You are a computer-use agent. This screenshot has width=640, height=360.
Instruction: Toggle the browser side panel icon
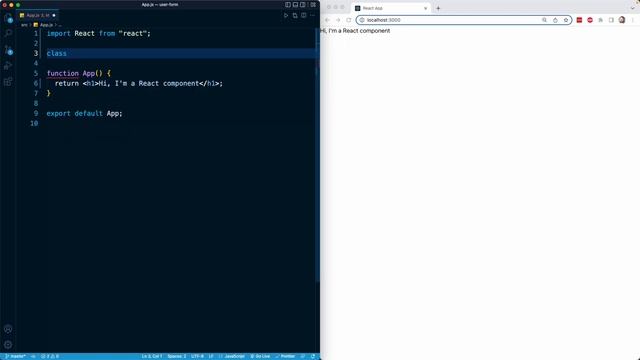611,20
